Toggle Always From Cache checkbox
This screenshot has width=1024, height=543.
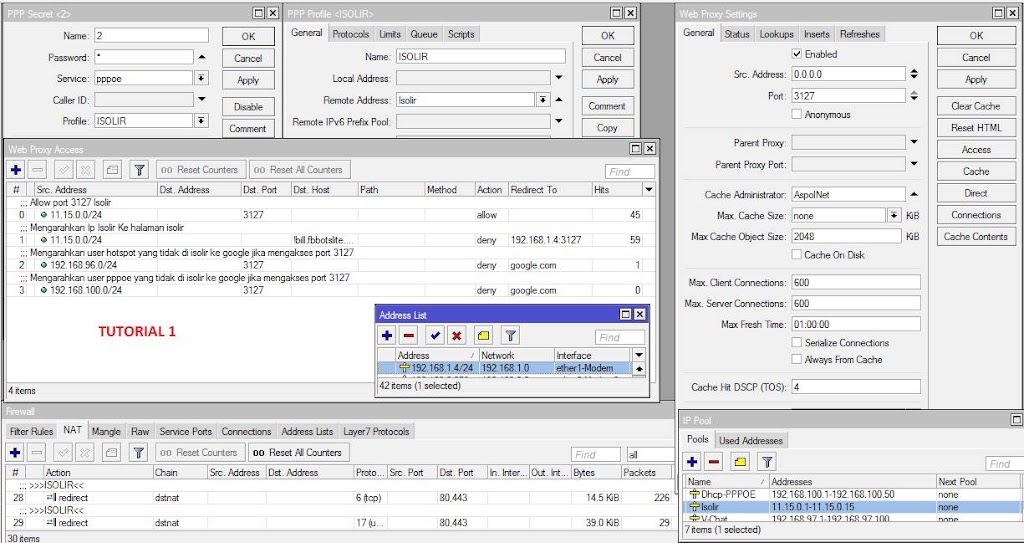tap(796, 359)
